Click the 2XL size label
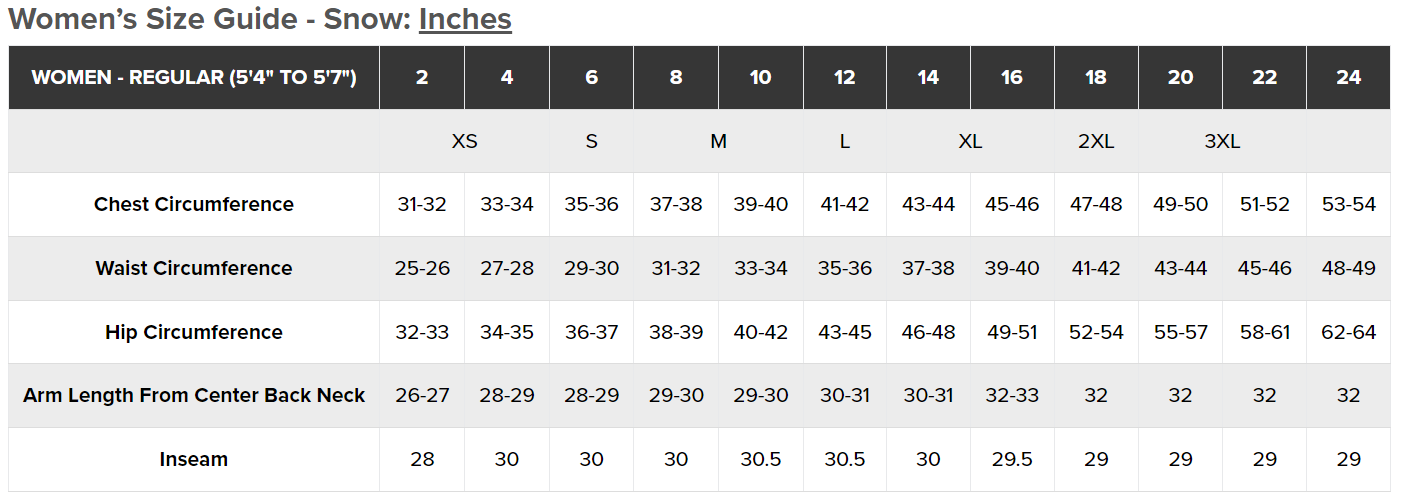Viewport: 1401px width, 501px height. pyautogui.click(x=1096, y=141)
